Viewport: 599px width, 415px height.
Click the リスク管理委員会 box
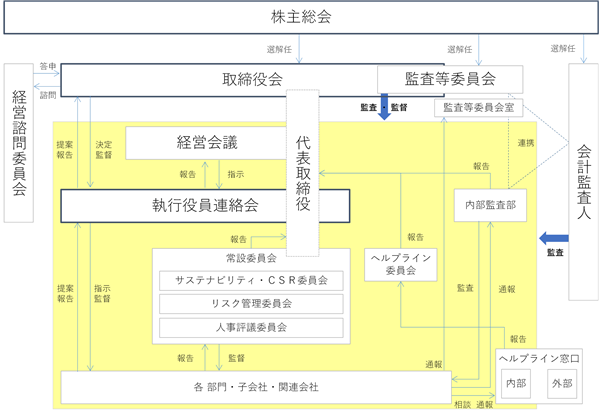point(251,304)
